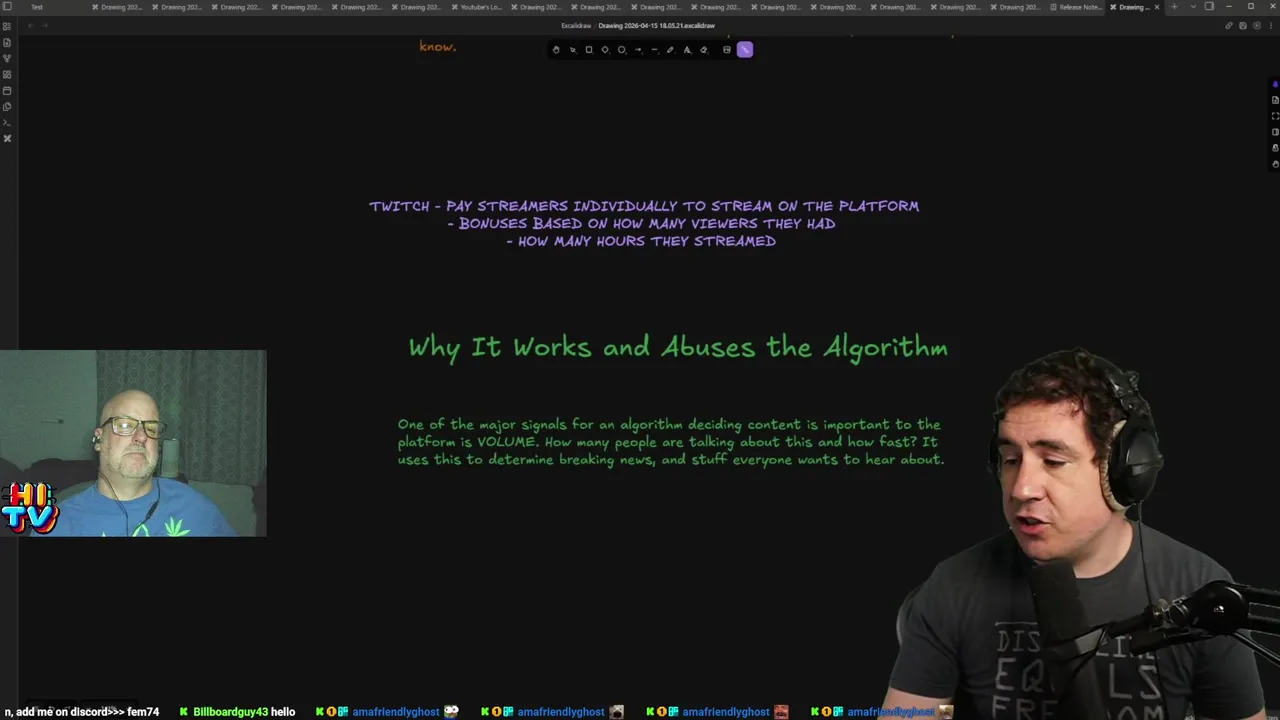Select the Text tool
The image size is (1280, 720).
[687, 50]
